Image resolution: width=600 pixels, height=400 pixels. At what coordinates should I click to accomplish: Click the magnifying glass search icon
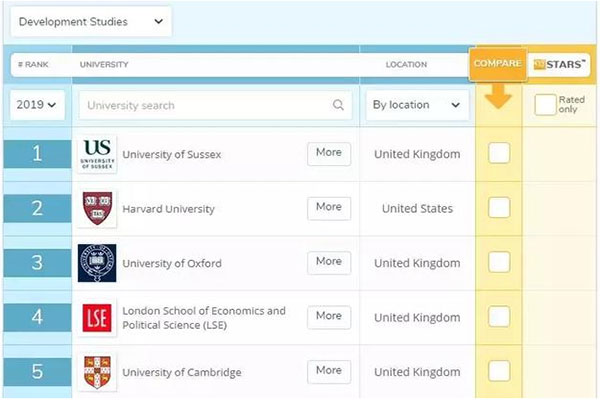(339, 105)
